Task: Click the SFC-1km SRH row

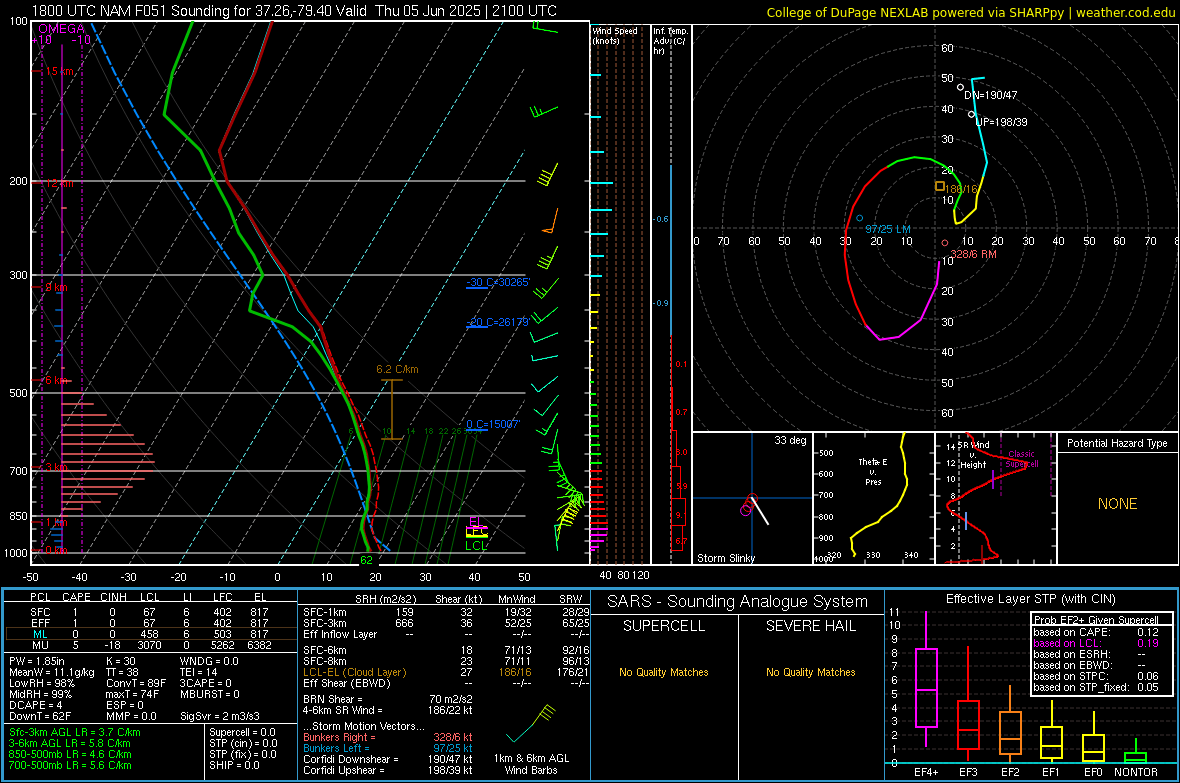Action: click(x=446, y=612)
